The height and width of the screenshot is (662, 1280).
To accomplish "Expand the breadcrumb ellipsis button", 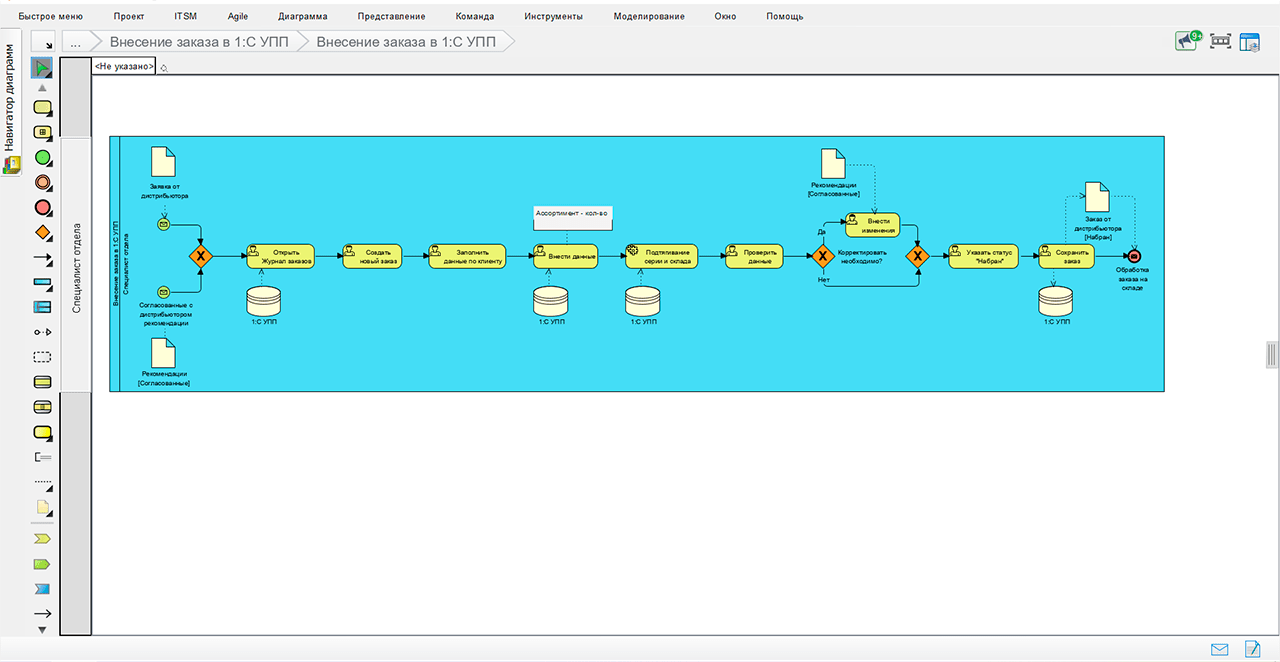I will [x=75, y=42].
